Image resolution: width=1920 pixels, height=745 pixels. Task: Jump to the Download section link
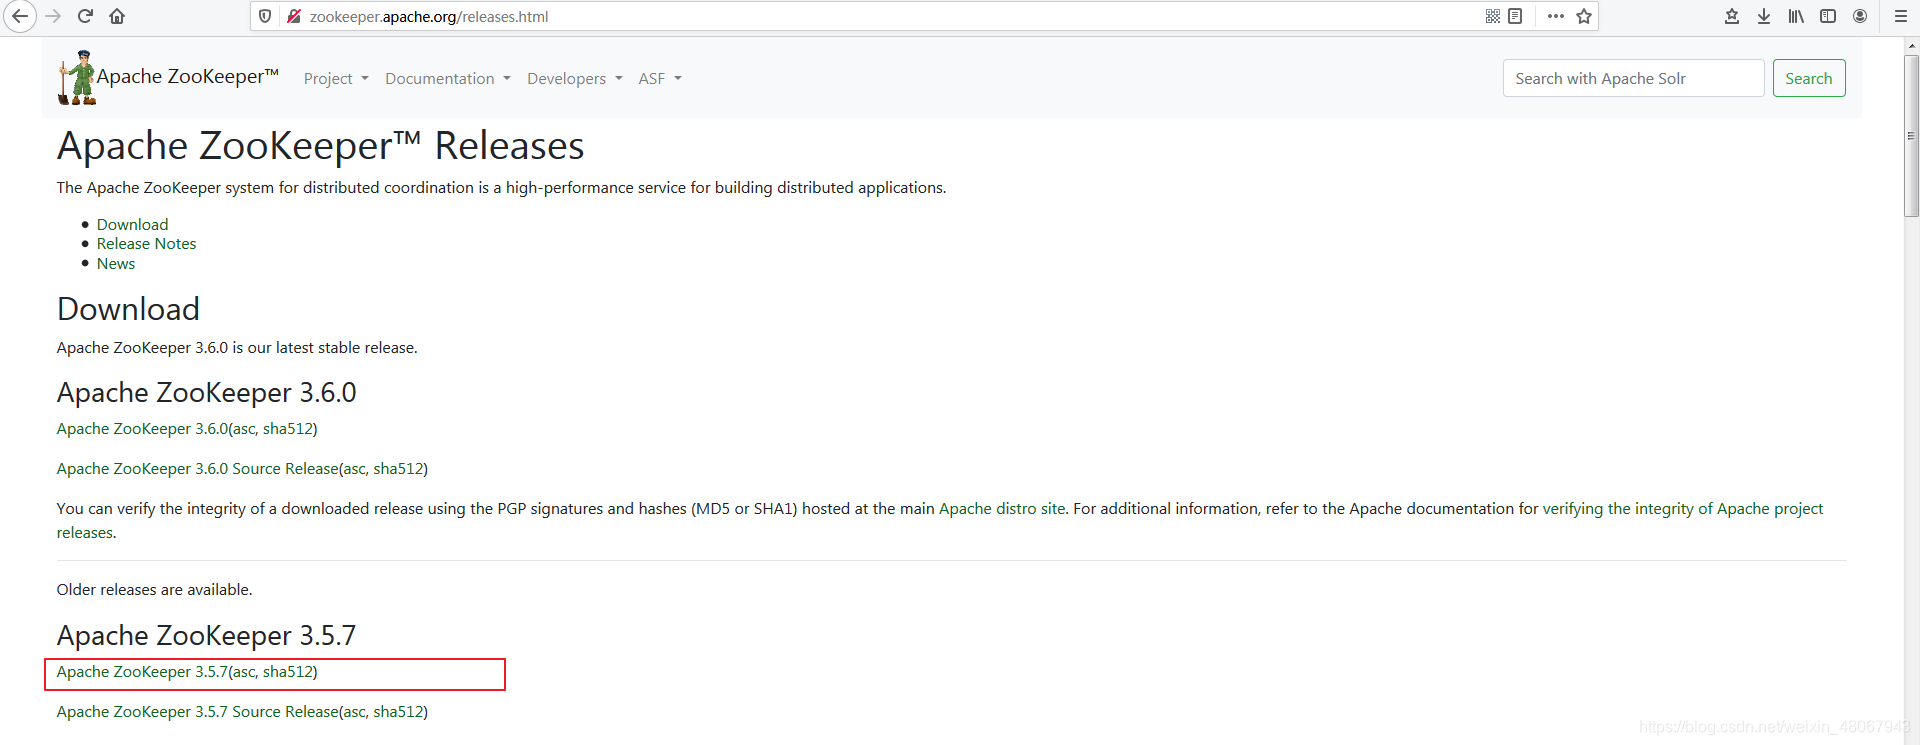pyautogui.click(x=132, y=225)
